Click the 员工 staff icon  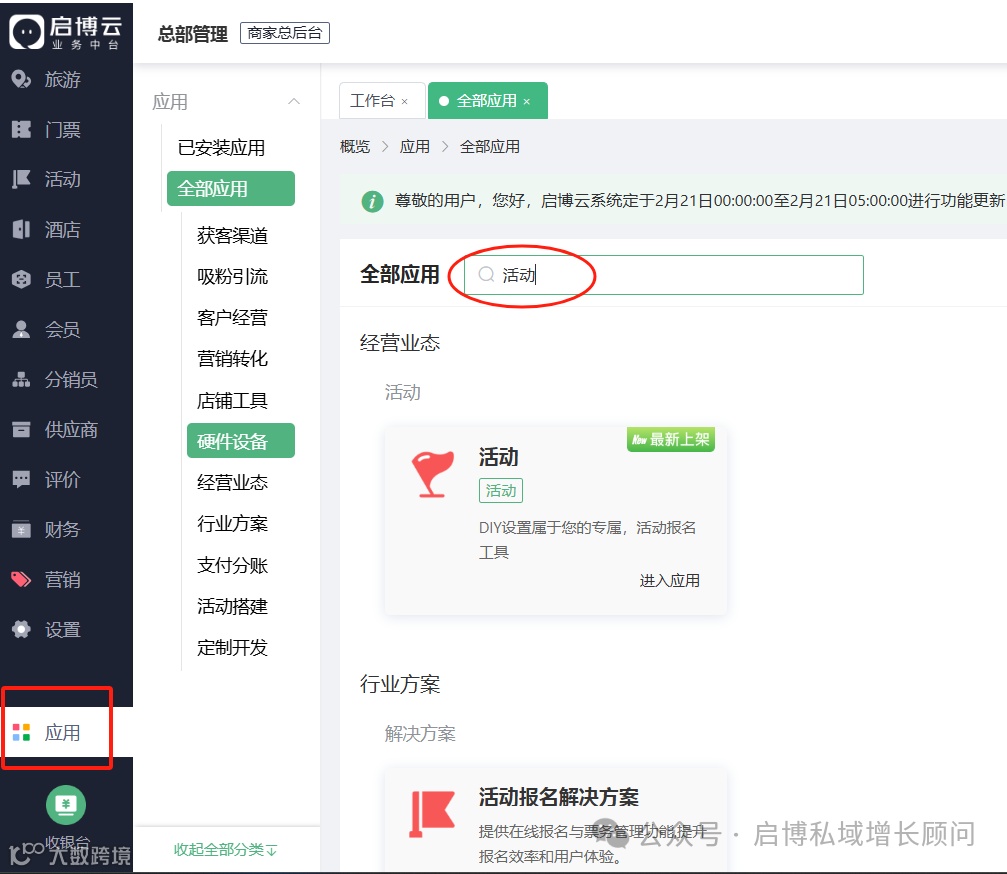coord(21,279)
